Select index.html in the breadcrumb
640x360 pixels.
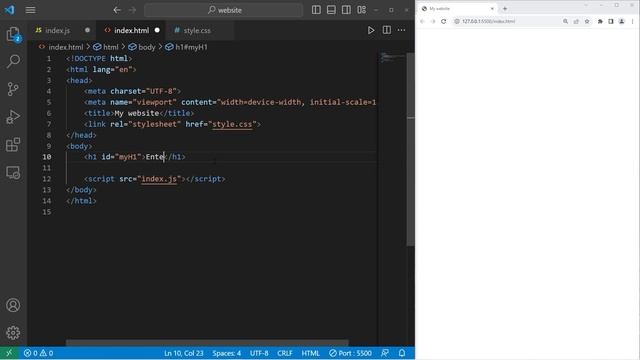[66, 47]
